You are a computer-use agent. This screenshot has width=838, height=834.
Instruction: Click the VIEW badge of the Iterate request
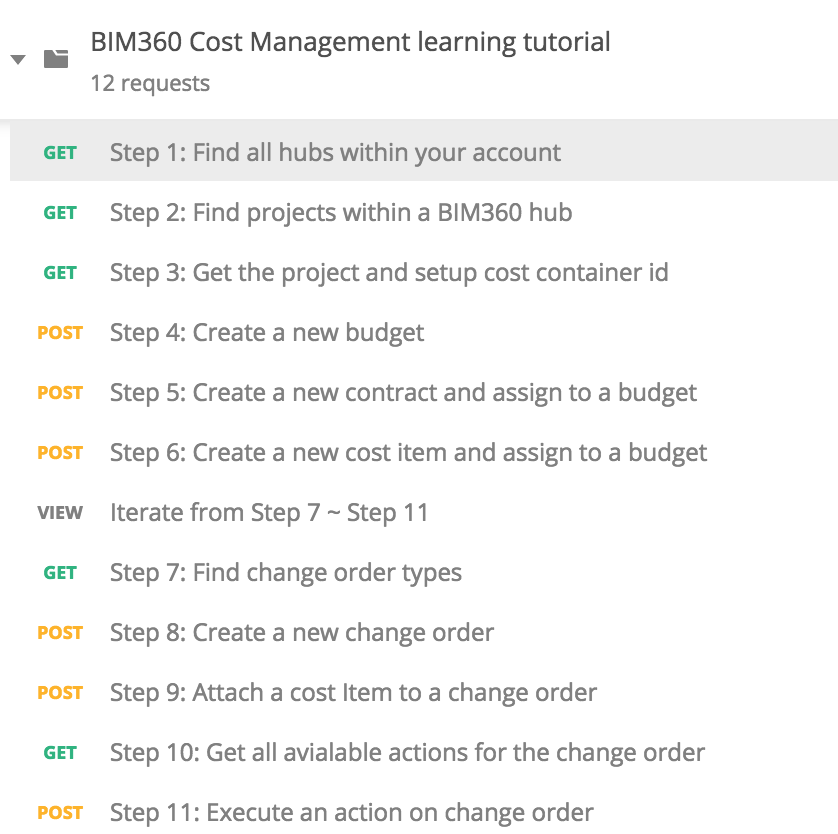(60, 512)
